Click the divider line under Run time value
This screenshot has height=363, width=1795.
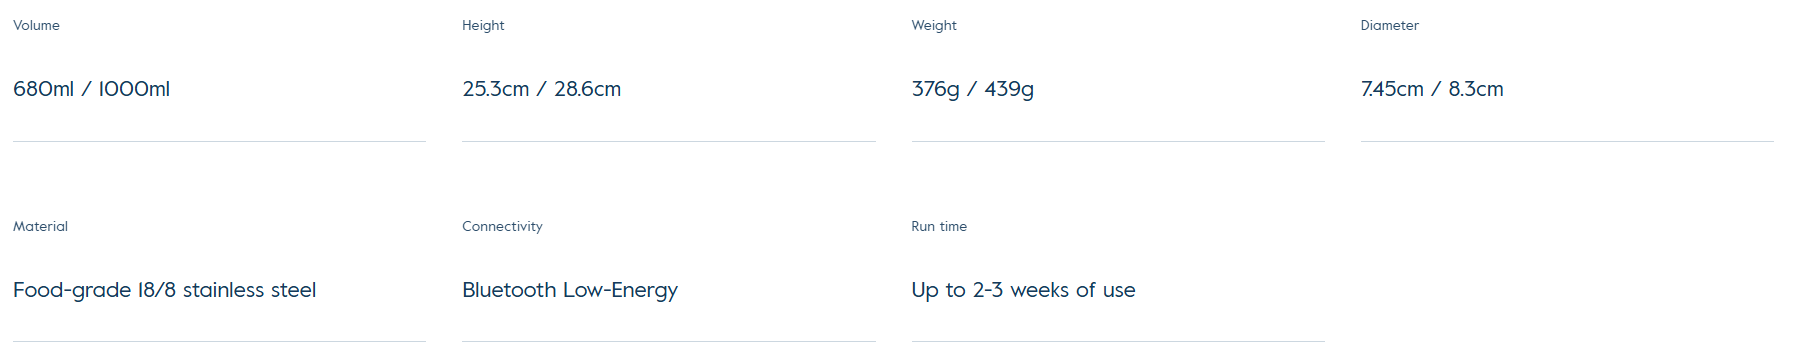[x=1118, y=342]
